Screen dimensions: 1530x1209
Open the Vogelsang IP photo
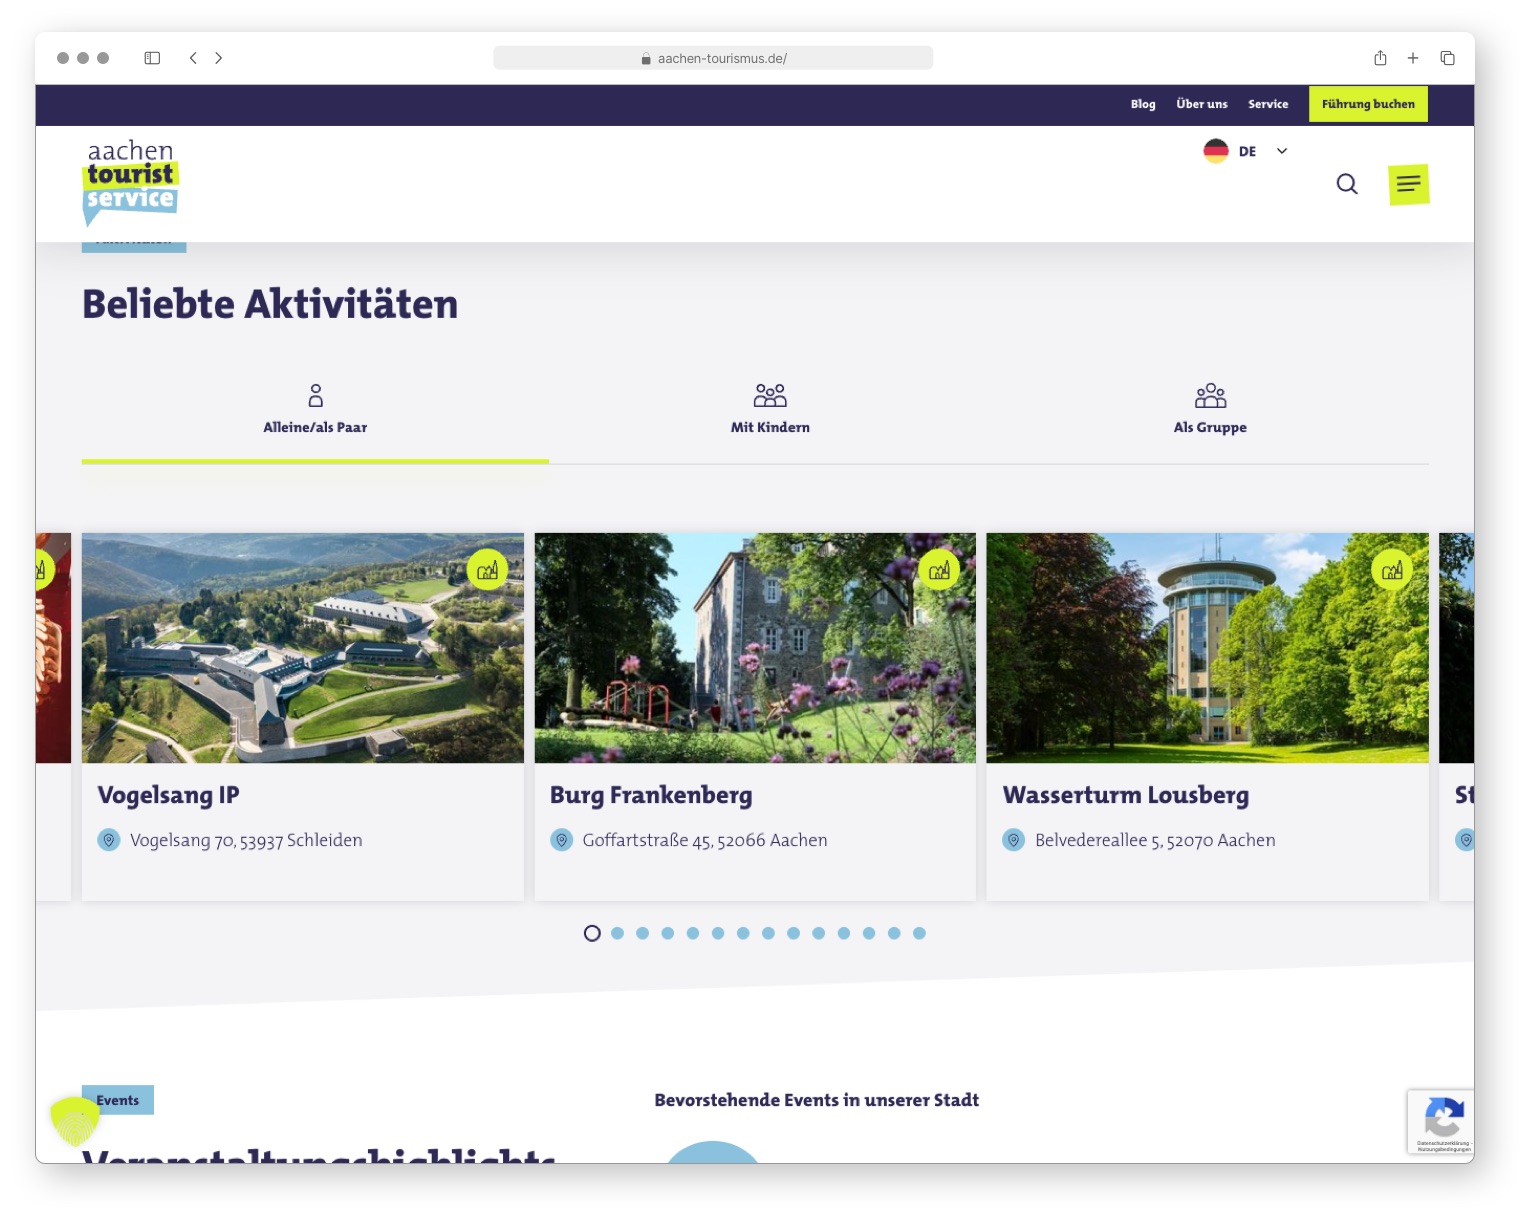point(303,648)
